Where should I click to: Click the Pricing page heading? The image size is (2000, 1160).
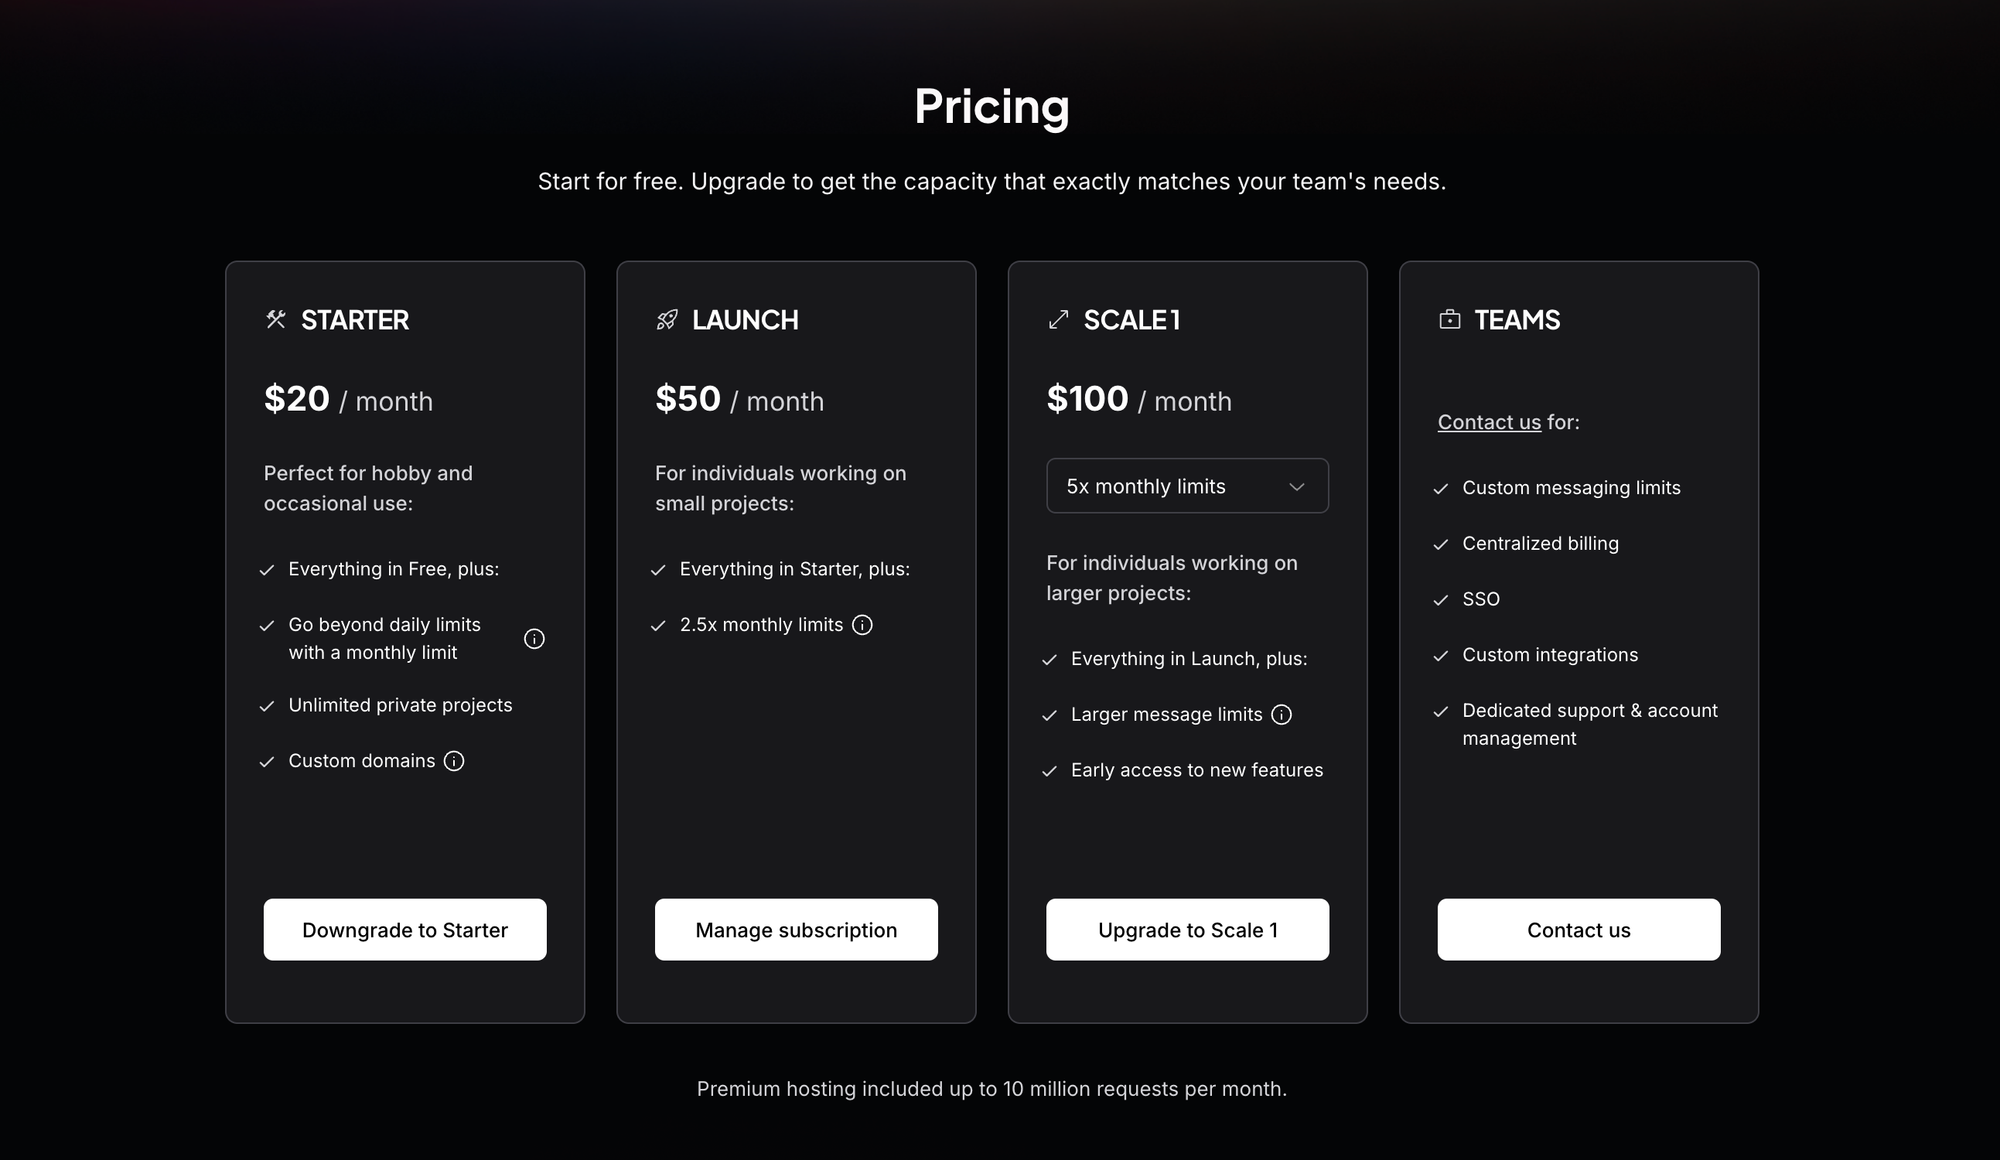(991, 106)
